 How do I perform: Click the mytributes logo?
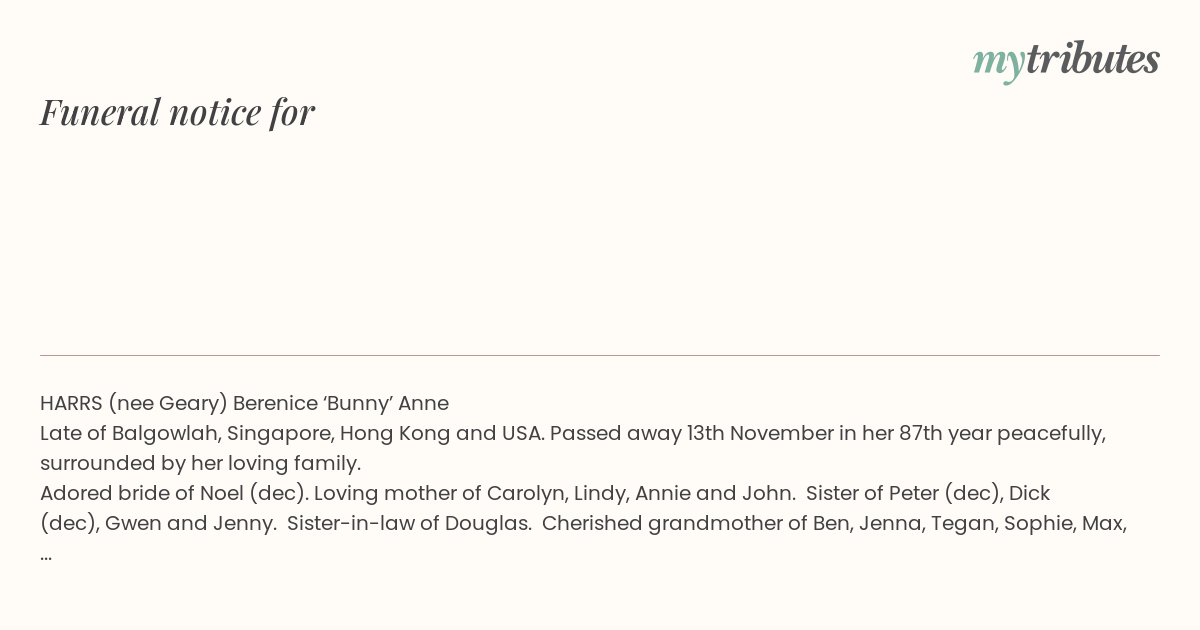point(1066,61)
